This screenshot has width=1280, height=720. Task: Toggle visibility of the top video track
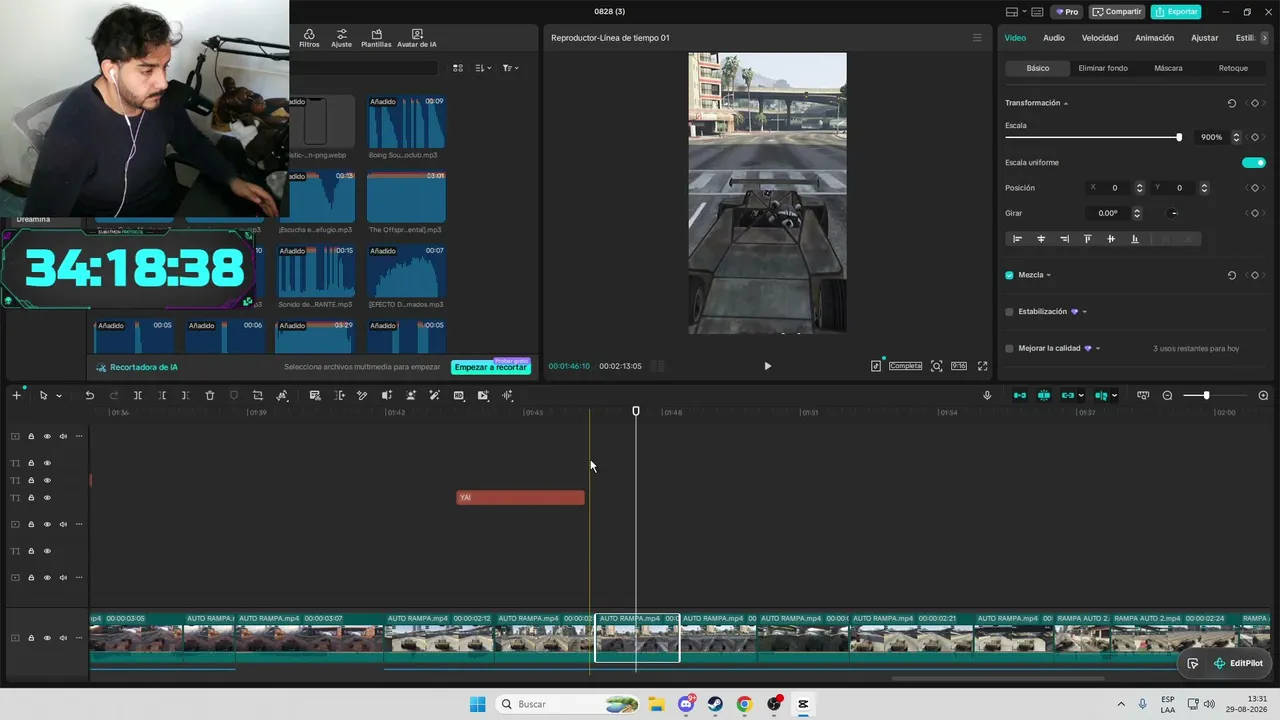(47, 436)
